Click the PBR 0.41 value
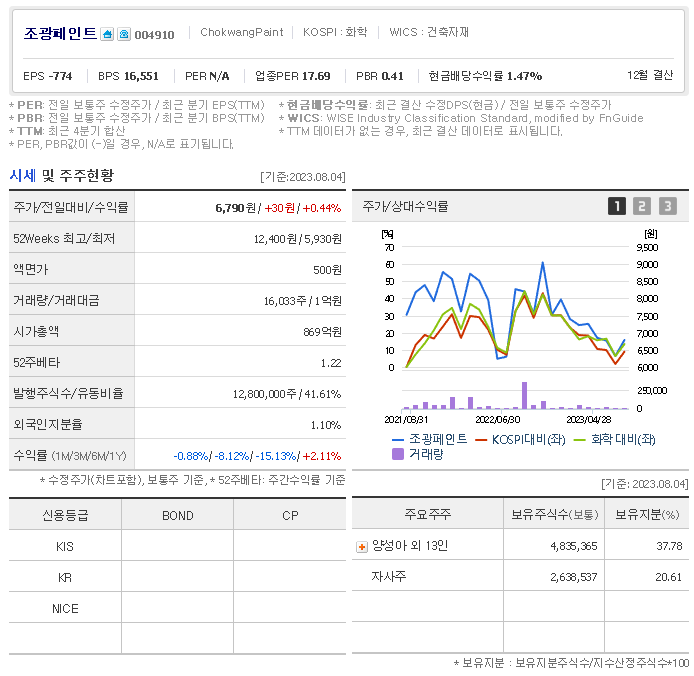Screen dimensions: 694x676 (x=380, y=76)
